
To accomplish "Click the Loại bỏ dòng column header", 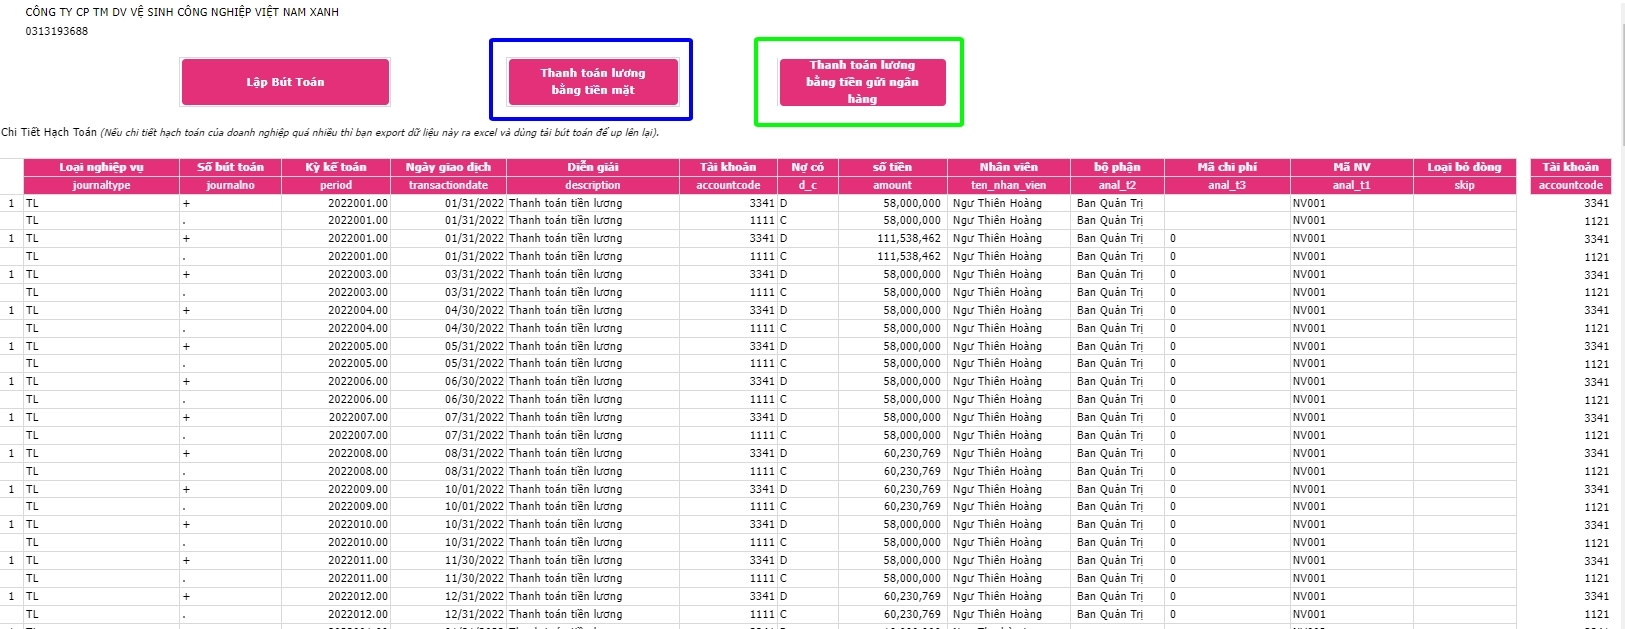I will tap(1464, 167).
